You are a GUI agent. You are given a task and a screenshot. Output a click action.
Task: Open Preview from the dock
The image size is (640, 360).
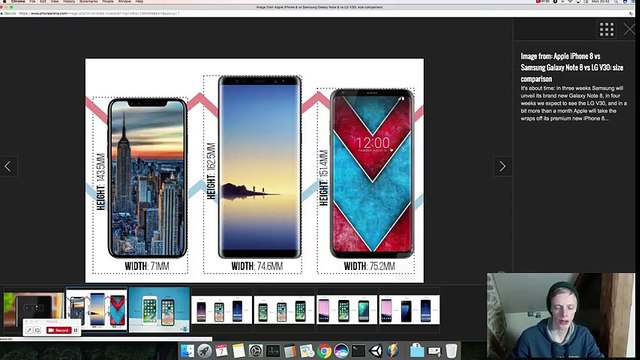[307, 351]
